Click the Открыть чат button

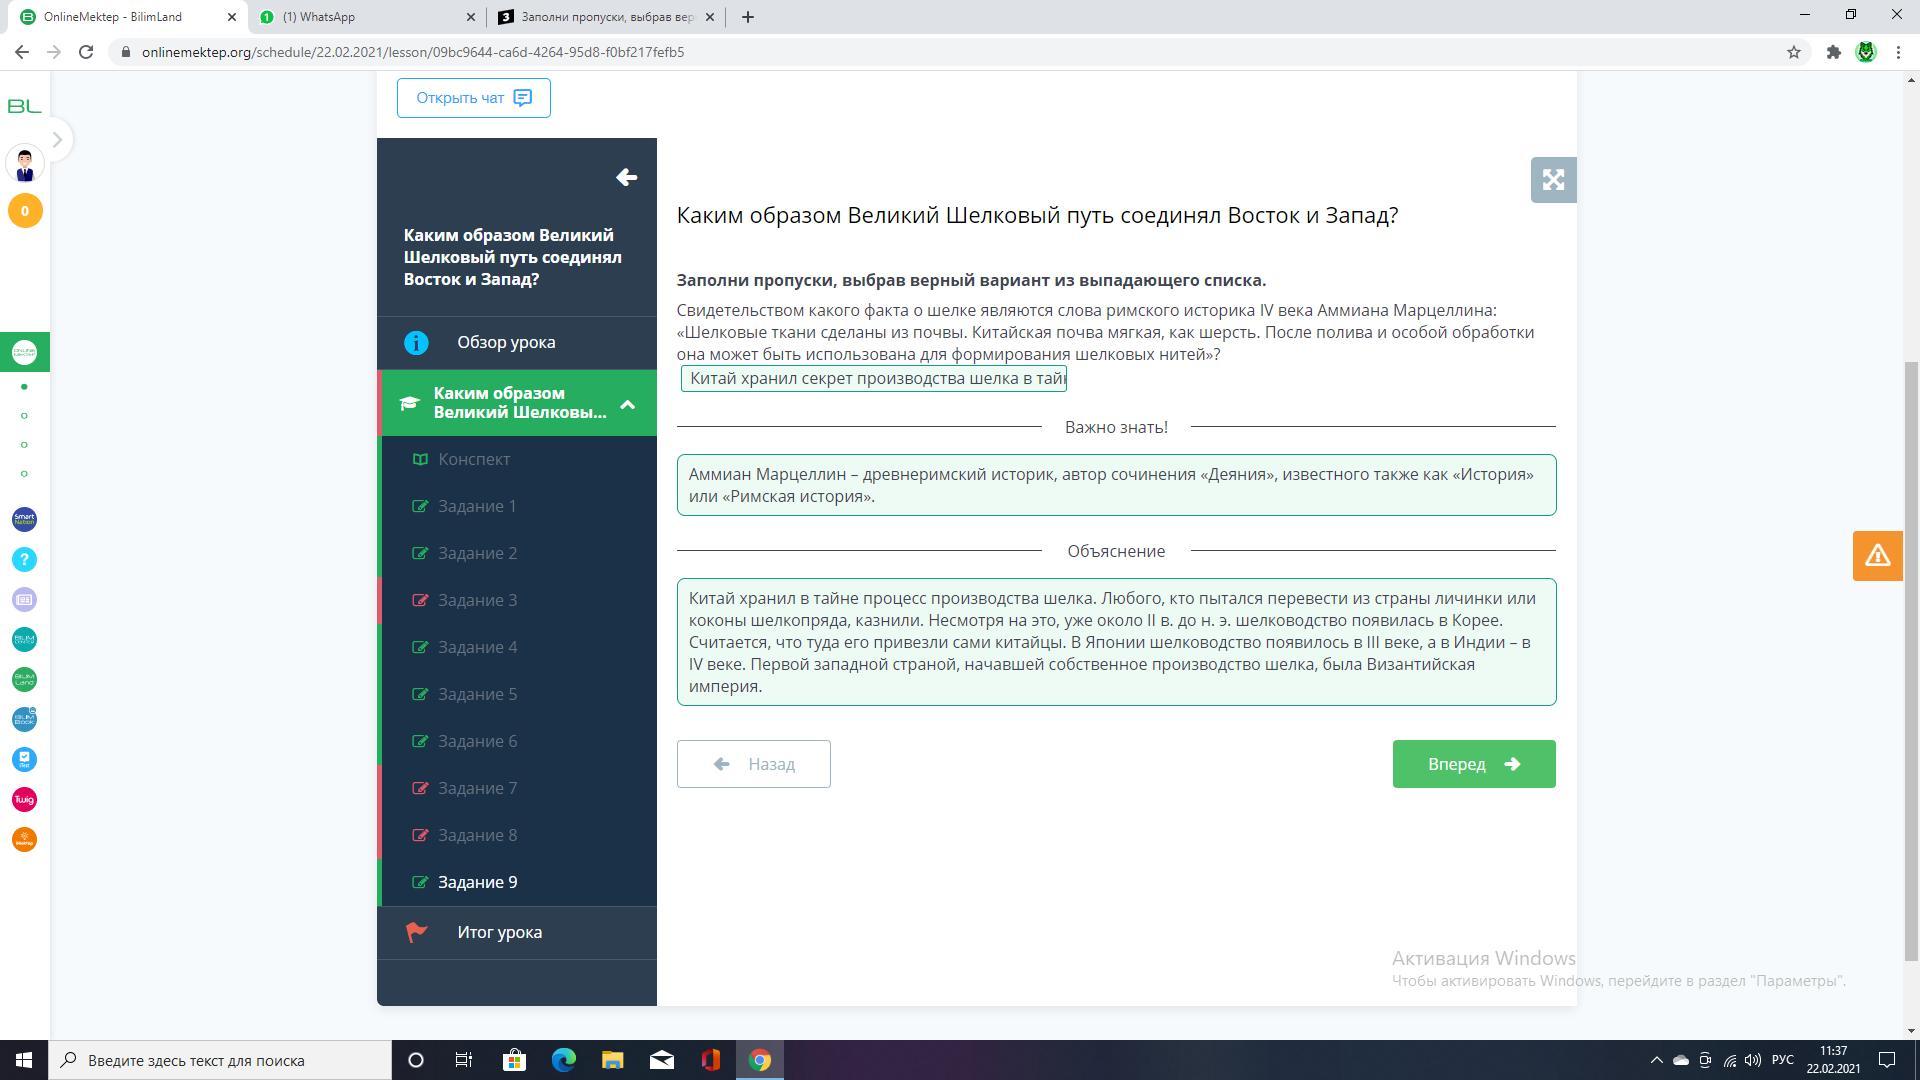[473, 98]
